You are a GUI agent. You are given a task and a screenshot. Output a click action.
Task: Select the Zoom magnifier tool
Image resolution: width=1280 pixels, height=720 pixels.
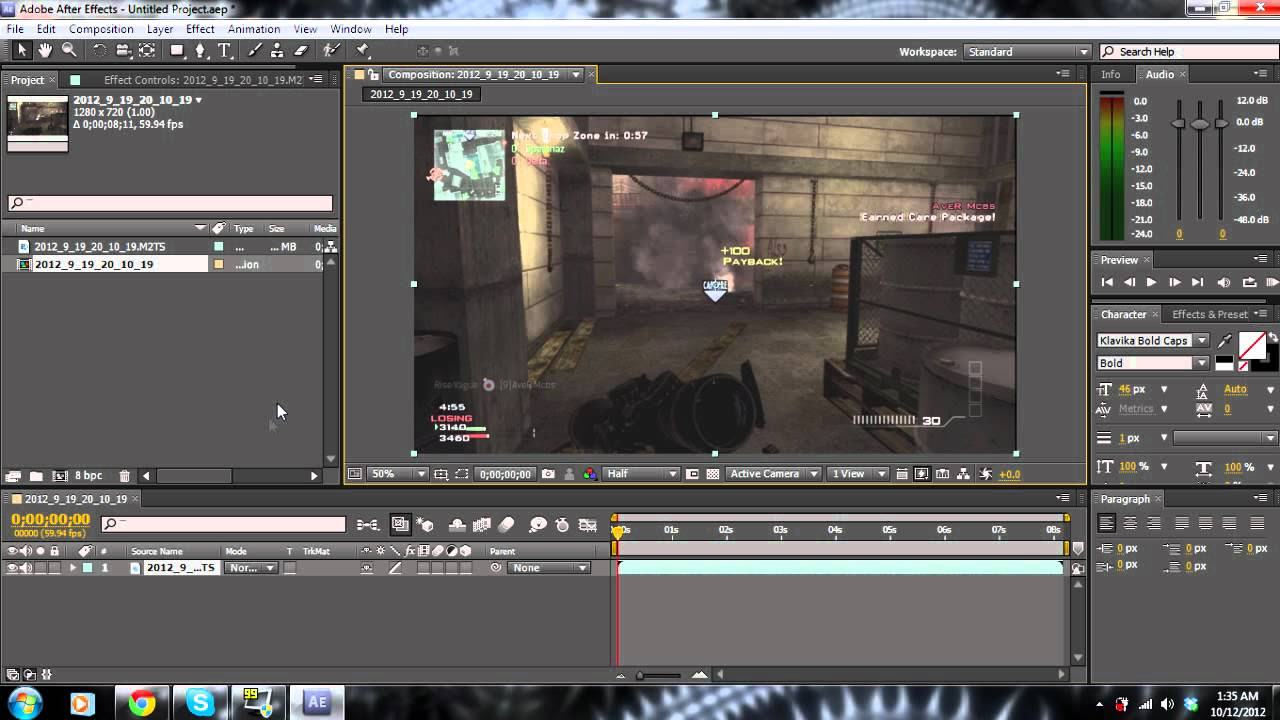pos(69,50)
